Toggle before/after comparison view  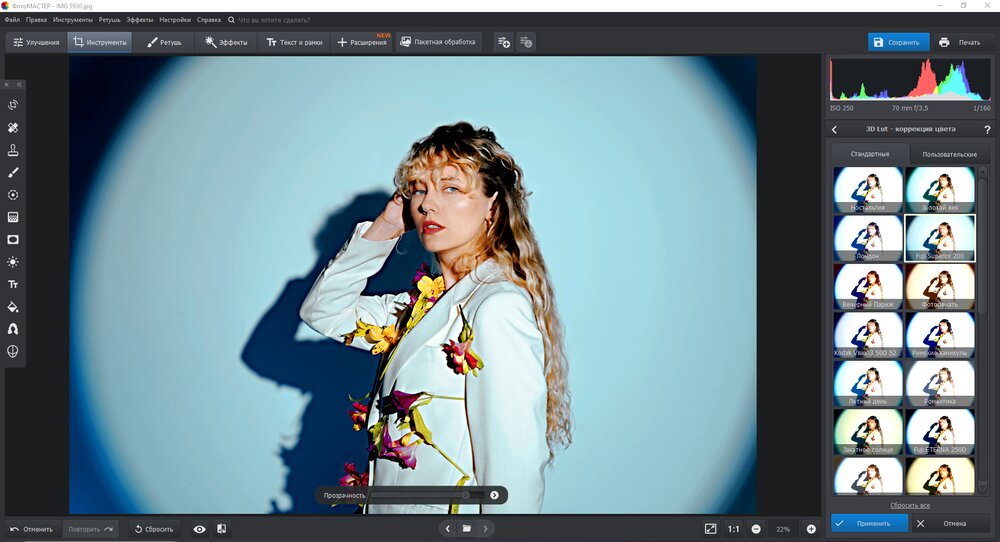(x=221, y=528)
